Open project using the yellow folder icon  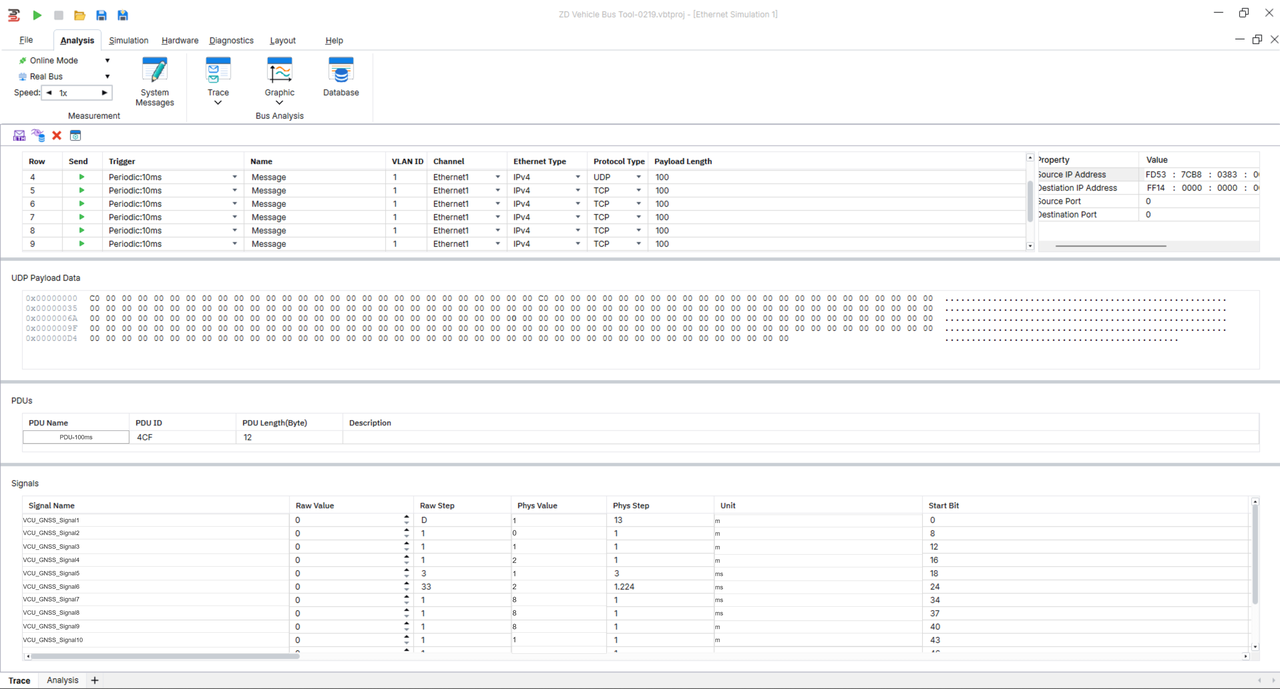tap(79, 15)
